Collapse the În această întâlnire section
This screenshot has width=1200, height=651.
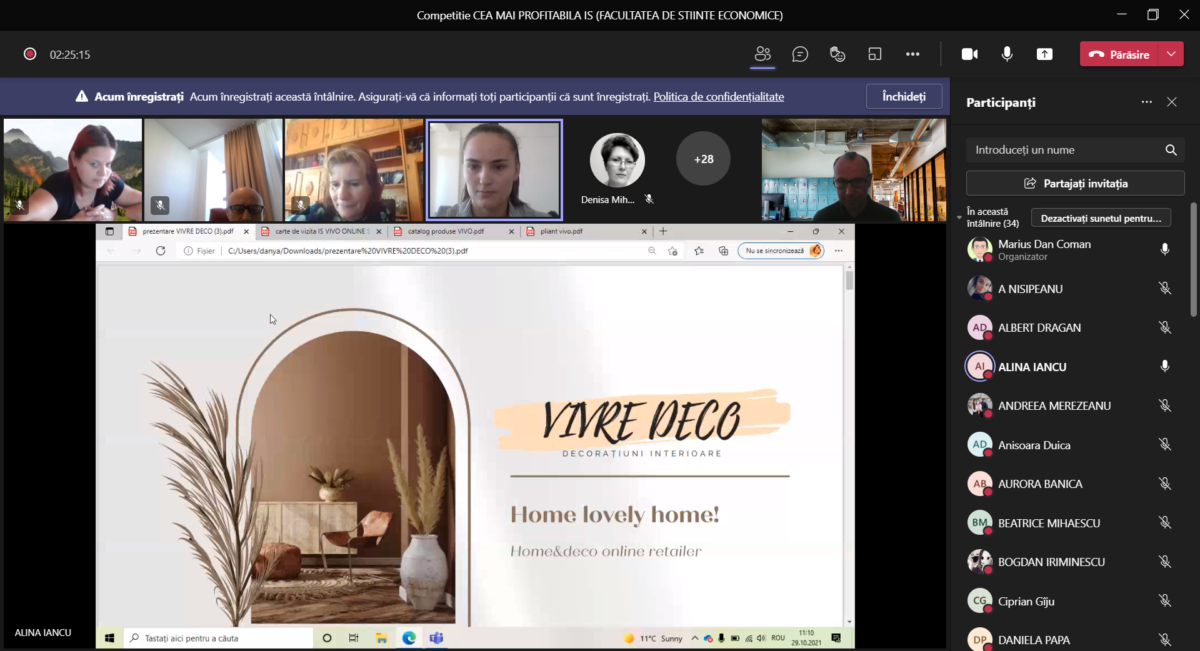click(x=959, y=216)
